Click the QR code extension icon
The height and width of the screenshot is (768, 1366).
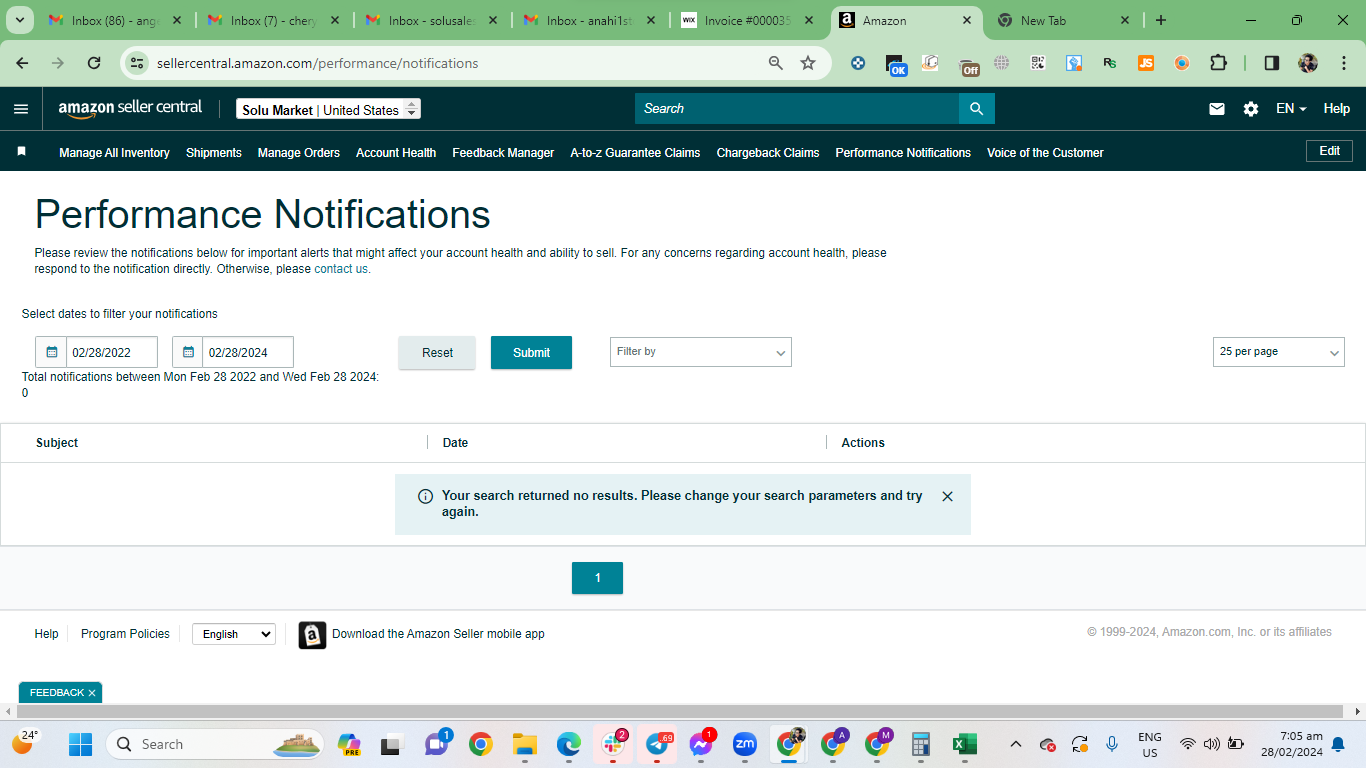(1038, 63)
